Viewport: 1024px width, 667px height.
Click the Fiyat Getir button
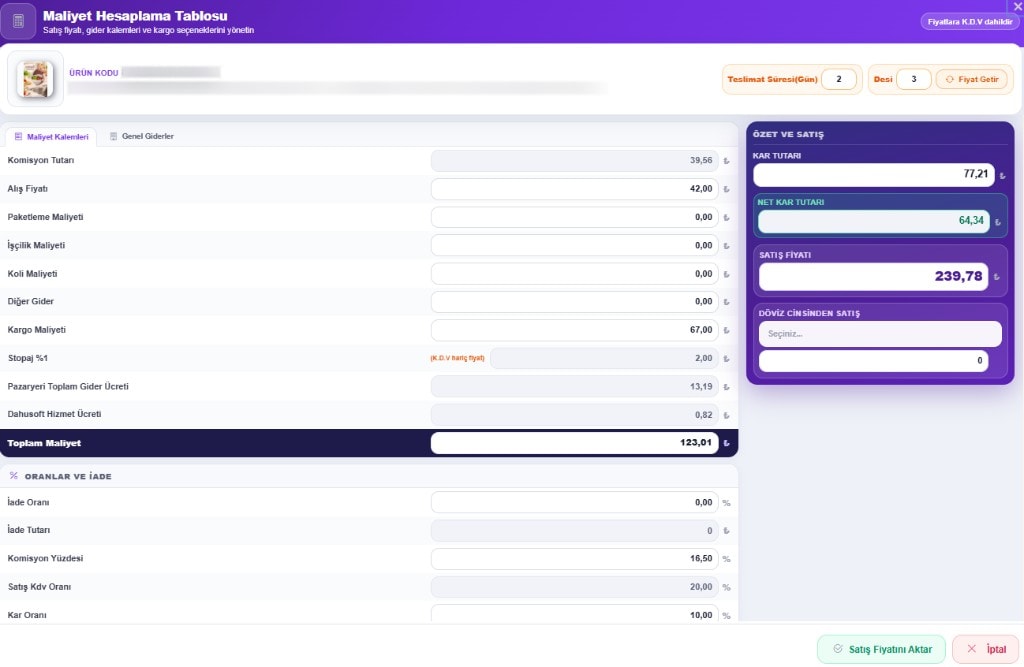click(972, 79)
